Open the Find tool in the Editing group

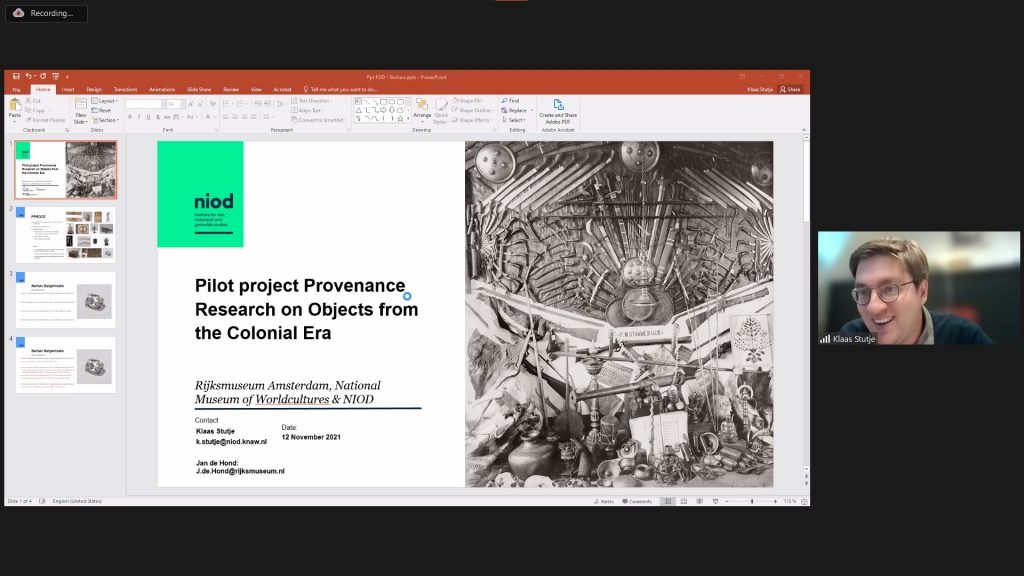[x=513, y=101]
